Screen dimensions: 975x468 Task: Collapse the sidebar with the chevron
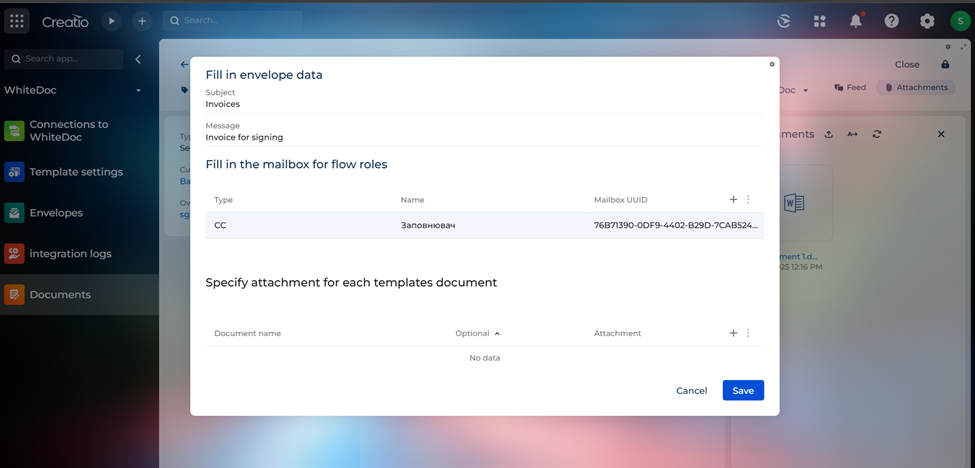click(x=138, y=59)
